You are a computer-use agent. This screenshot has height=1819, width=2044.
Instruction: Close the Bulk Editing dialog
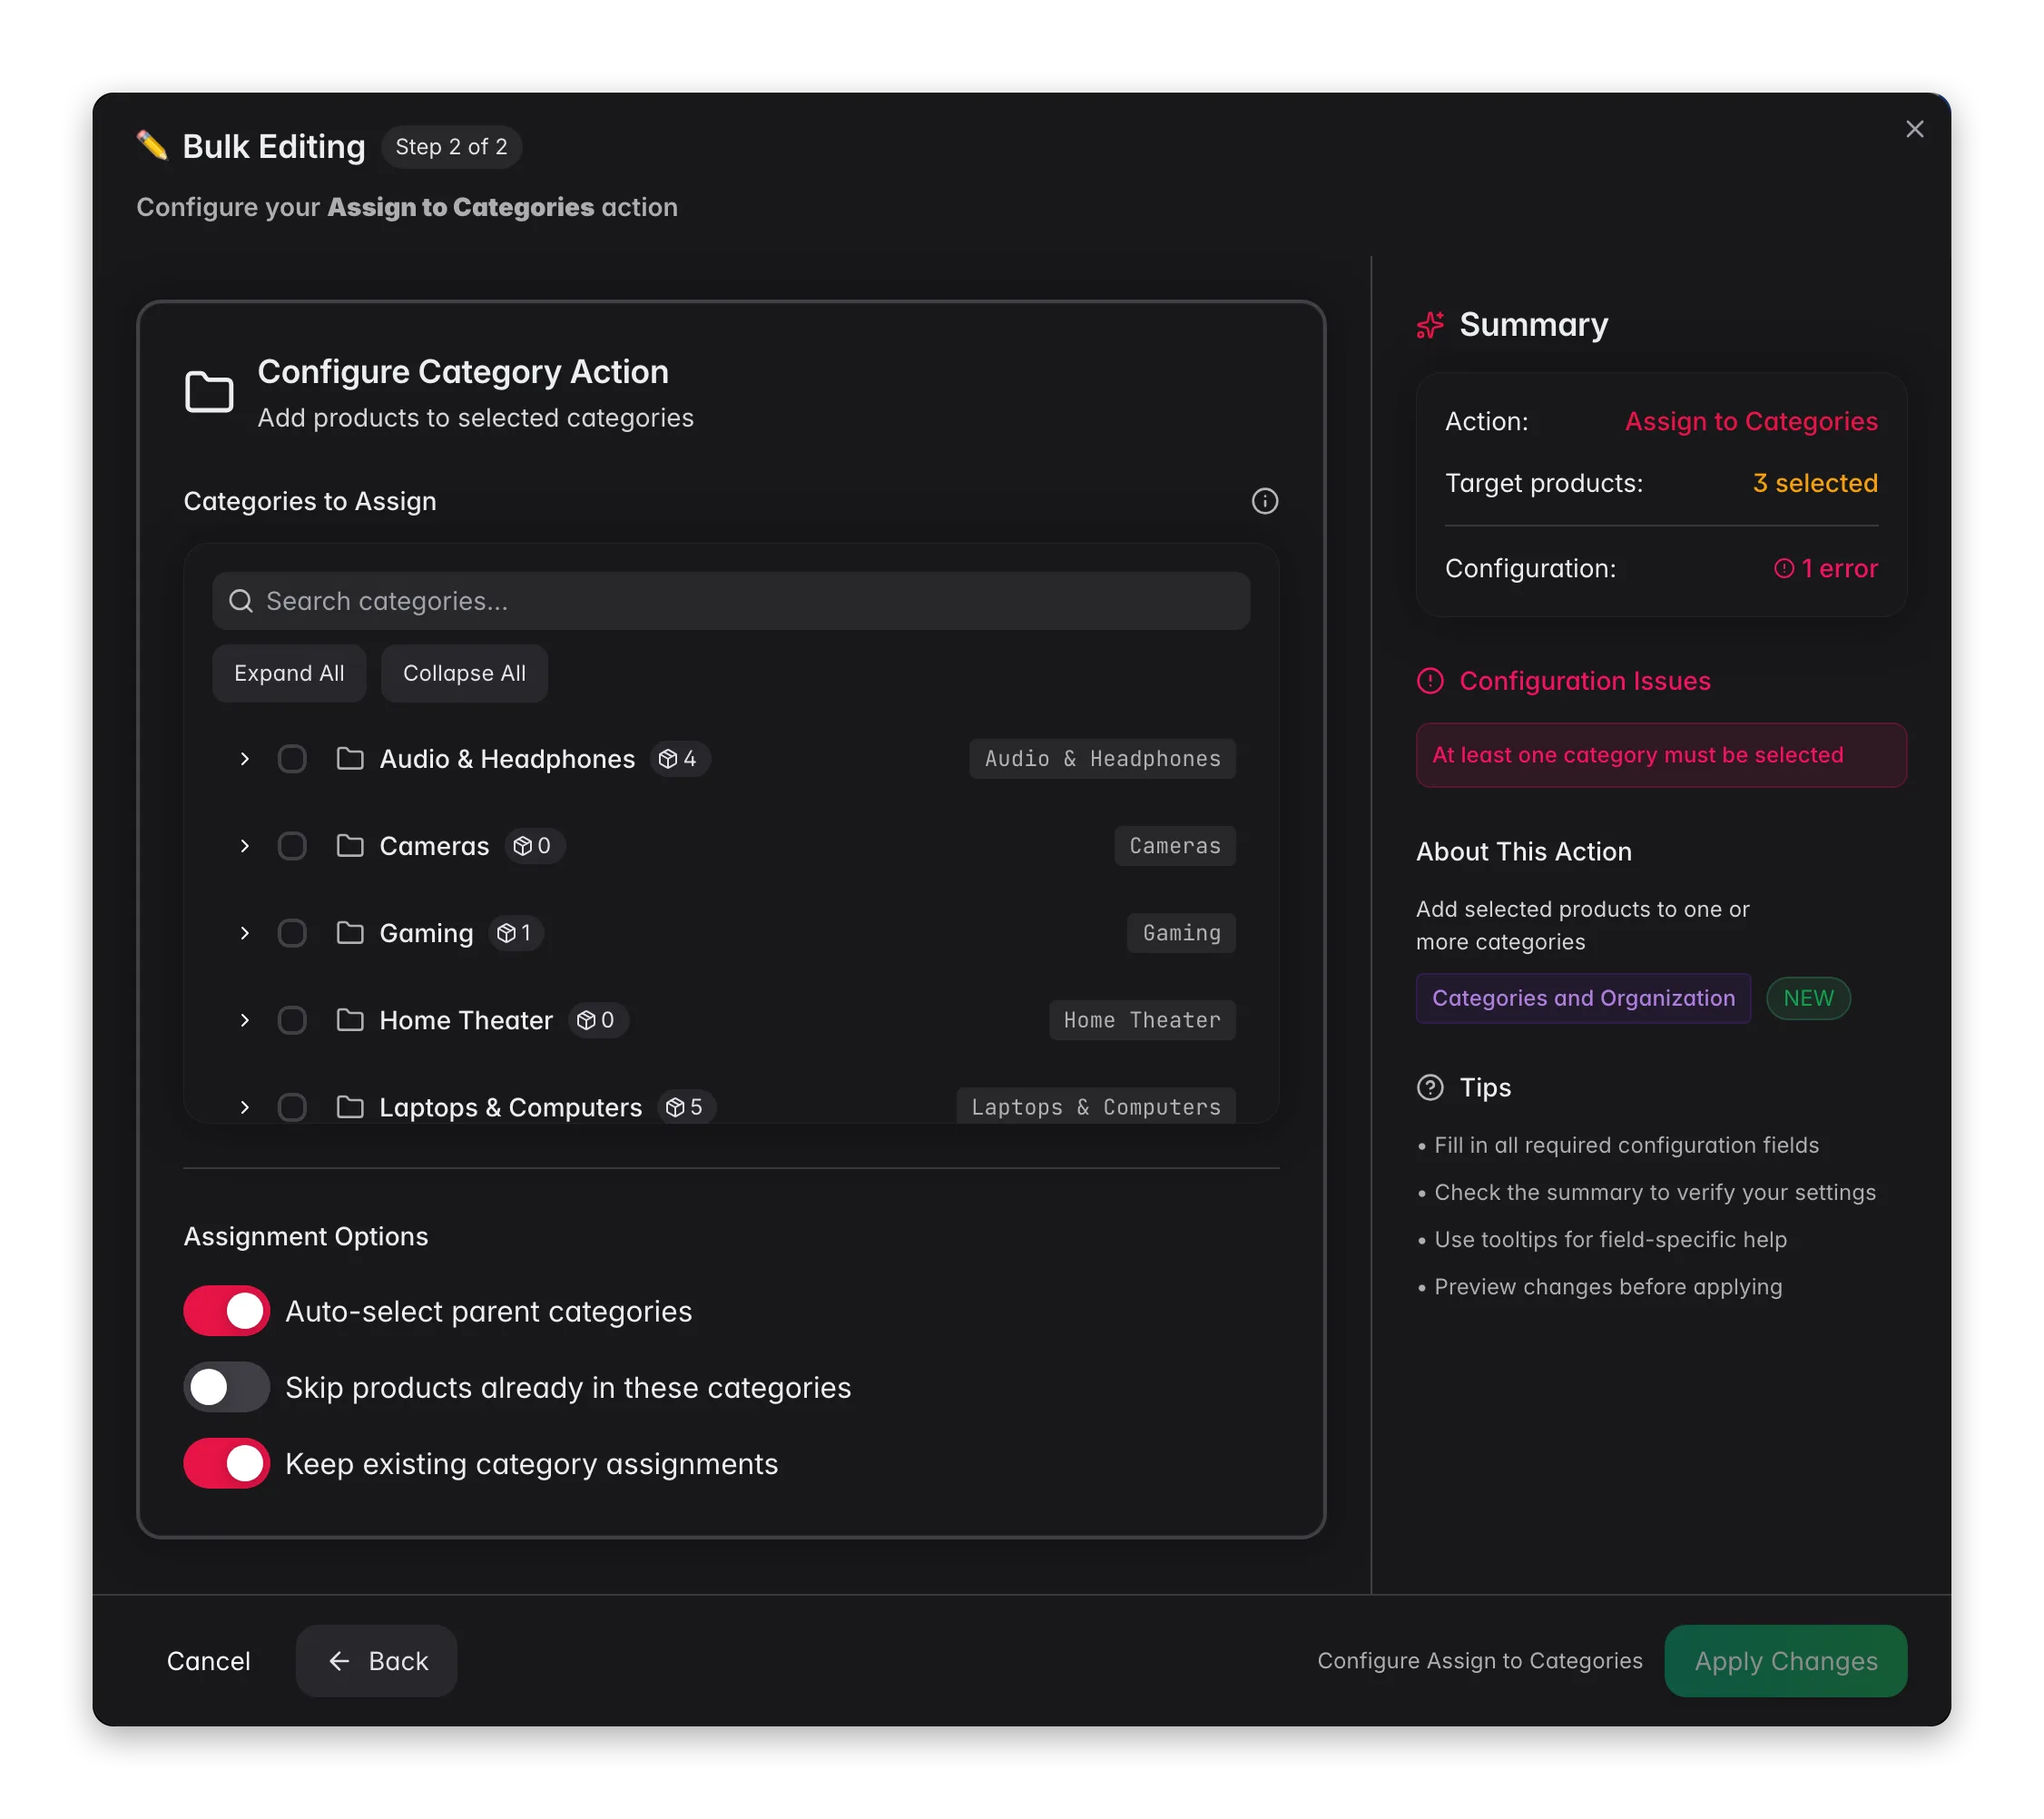[x=1913, y=129]
